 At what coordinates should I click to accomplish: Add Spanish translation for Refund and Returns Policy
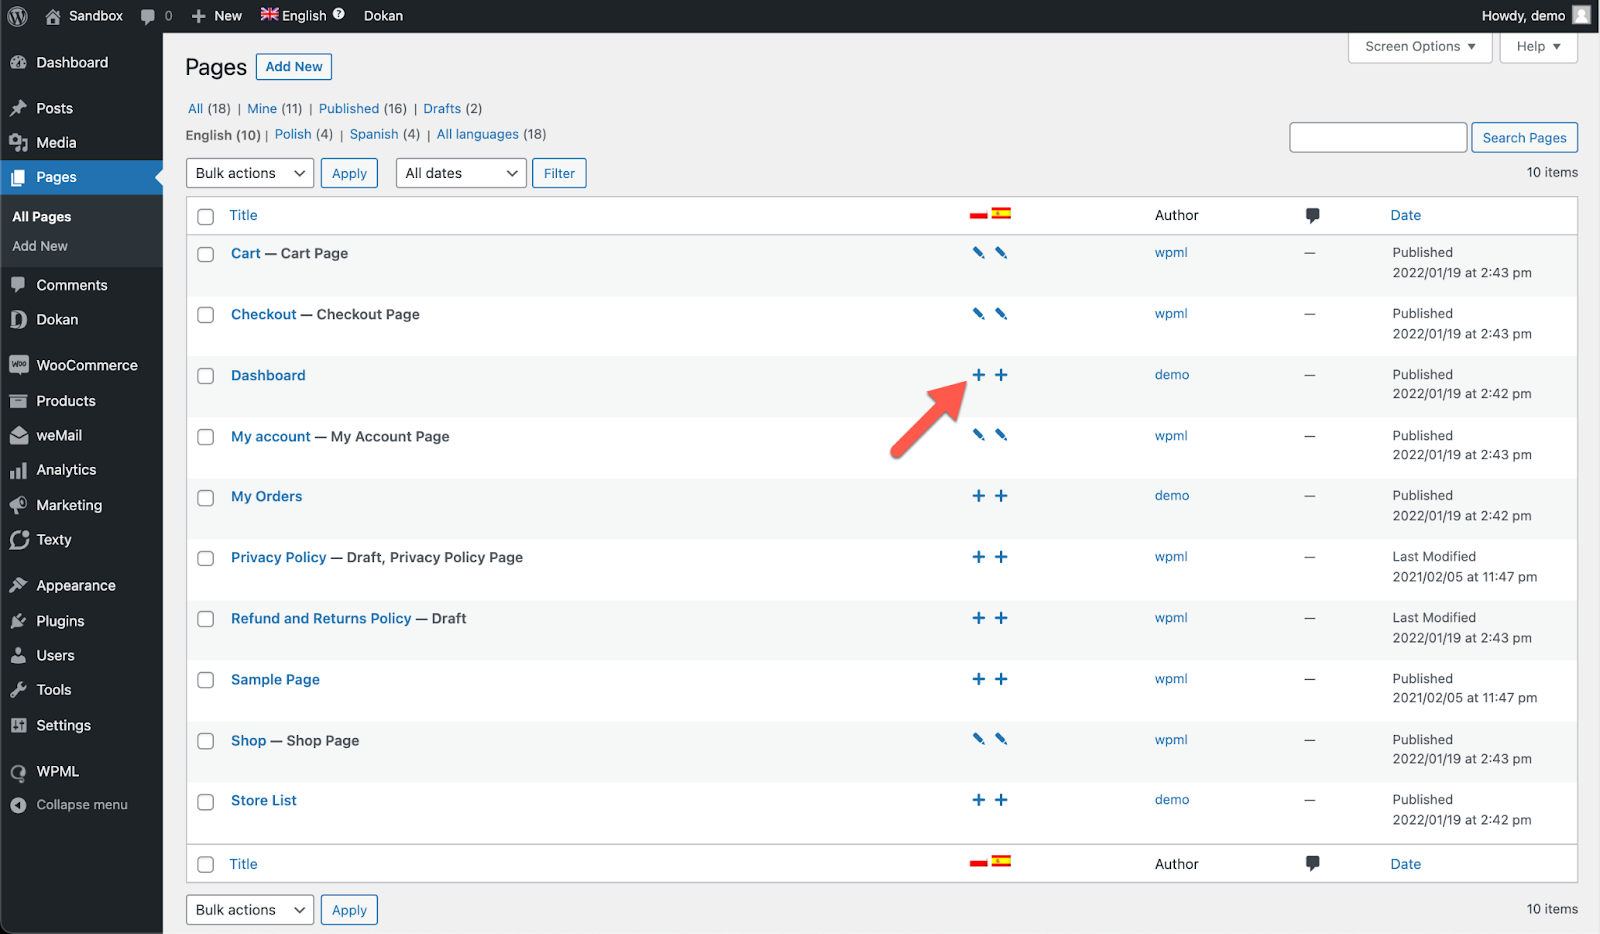[1001, 618]
